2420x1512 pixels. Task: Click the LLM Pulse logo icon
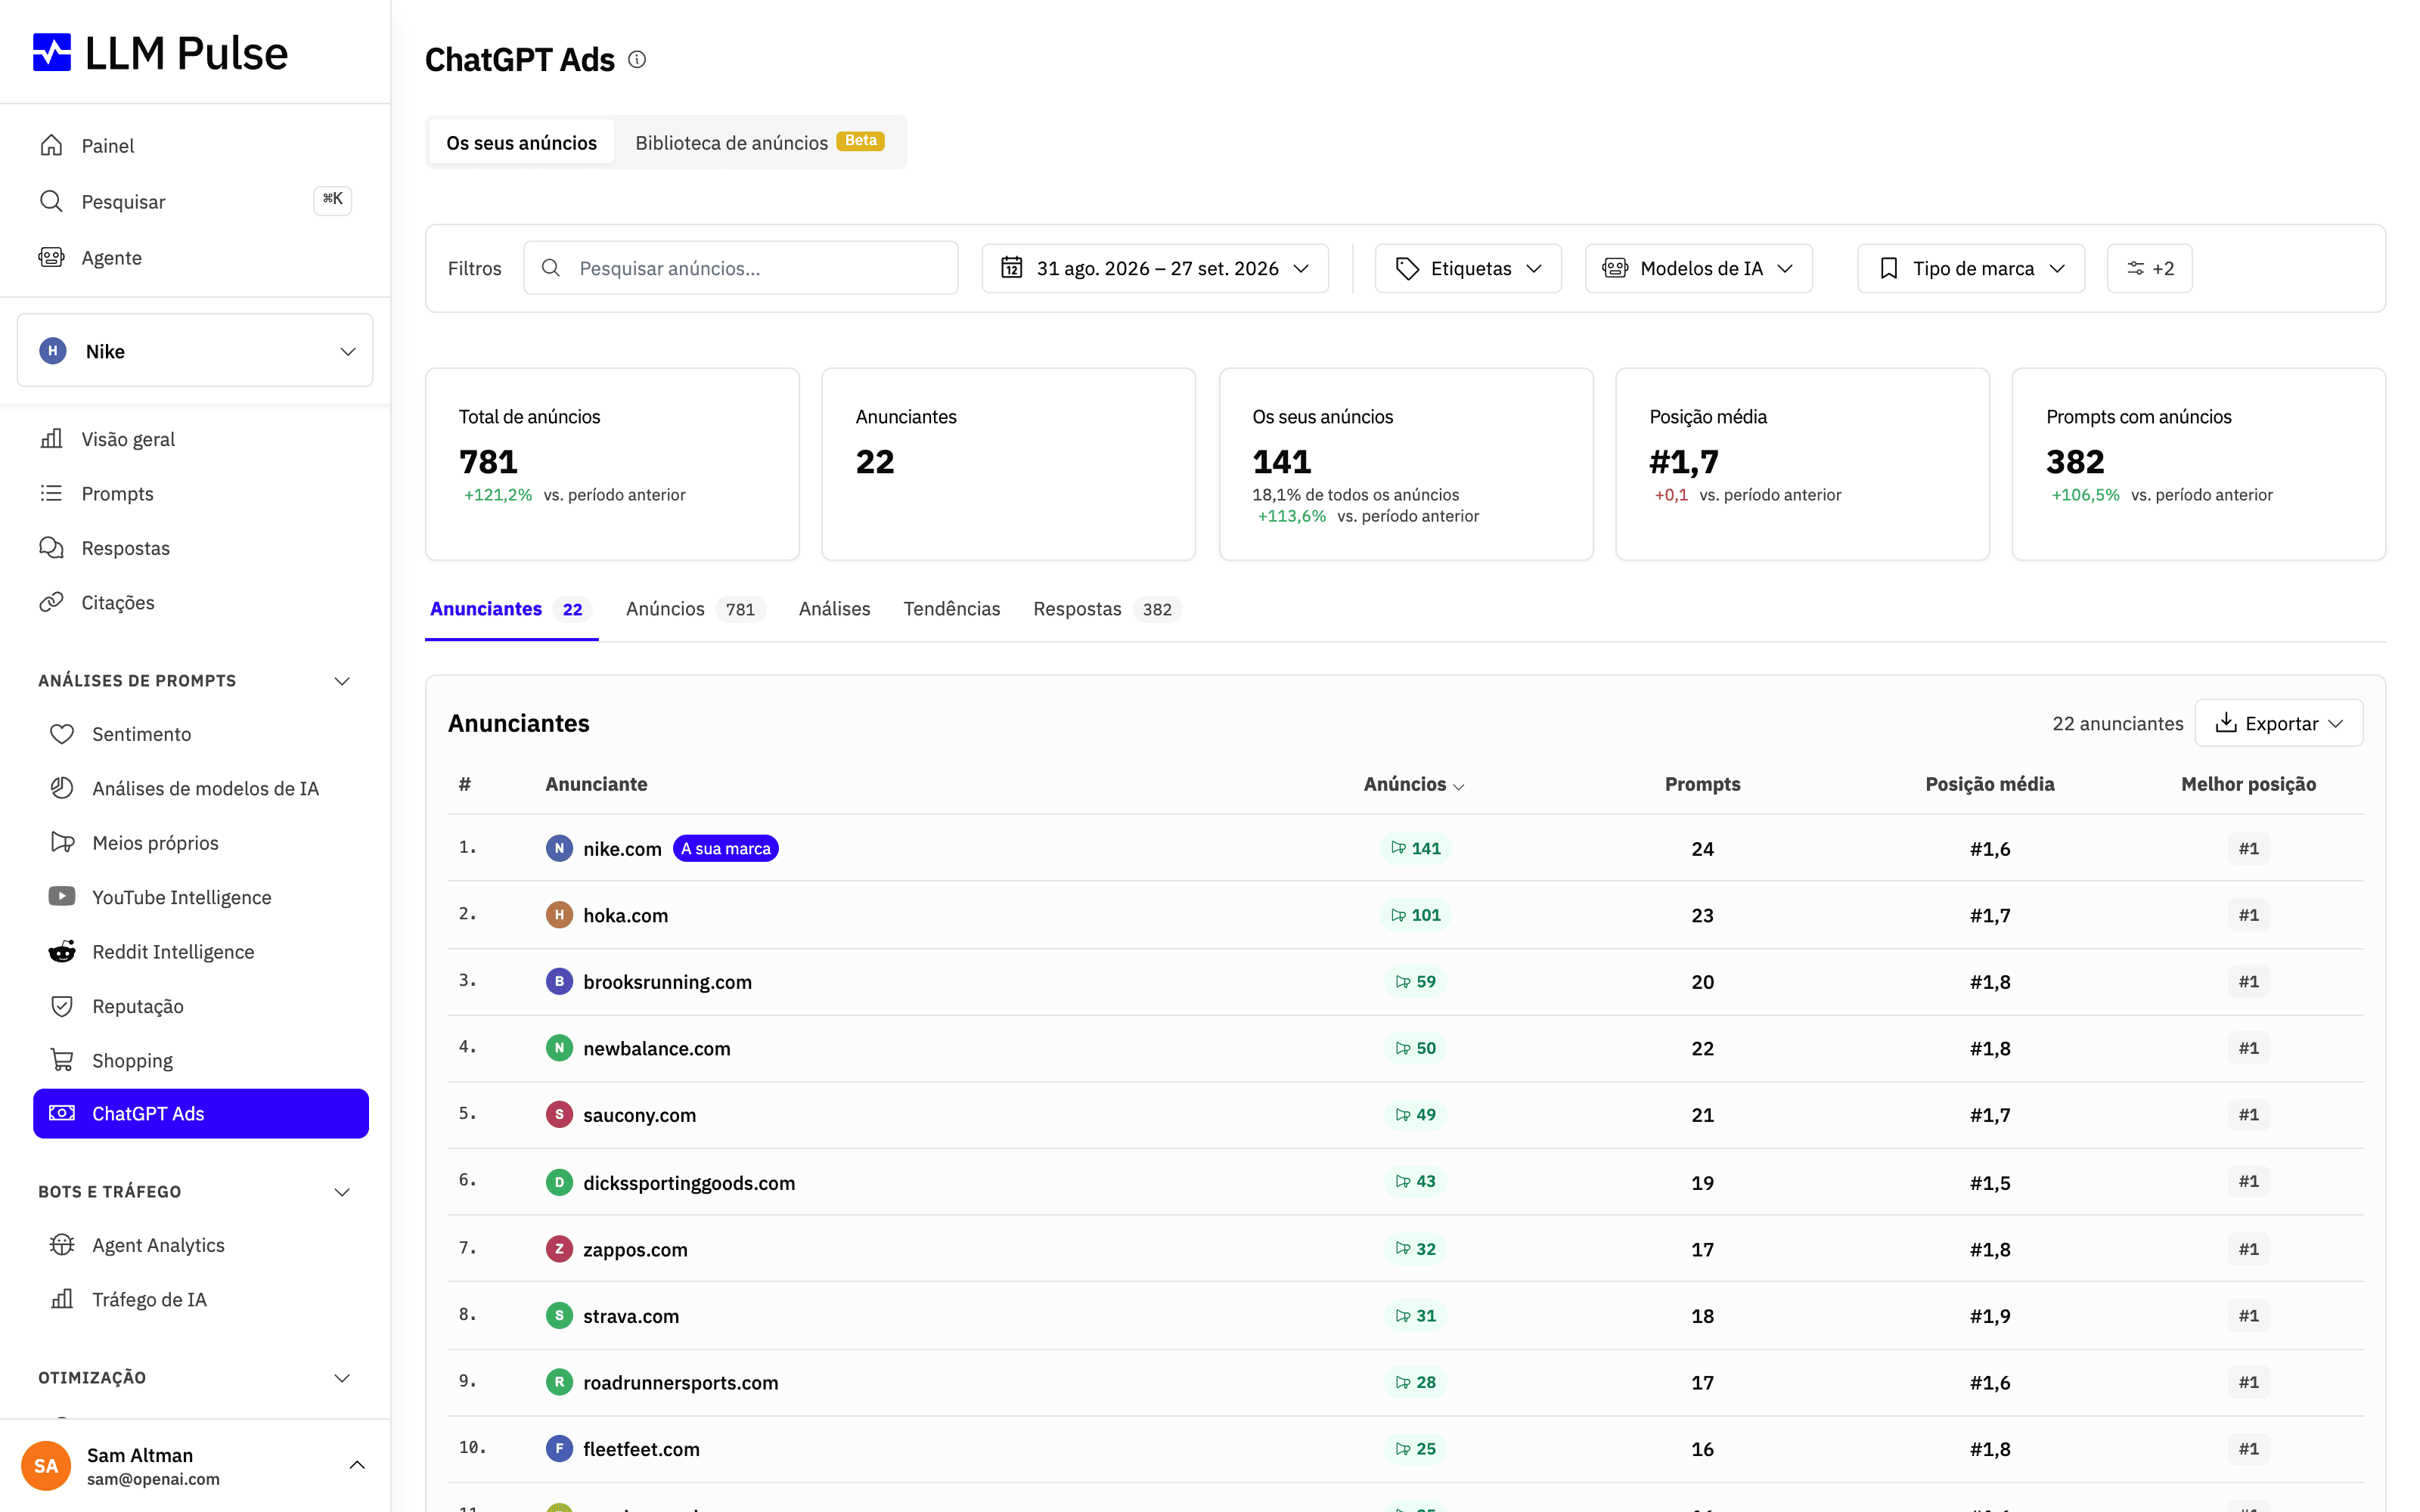52,52
